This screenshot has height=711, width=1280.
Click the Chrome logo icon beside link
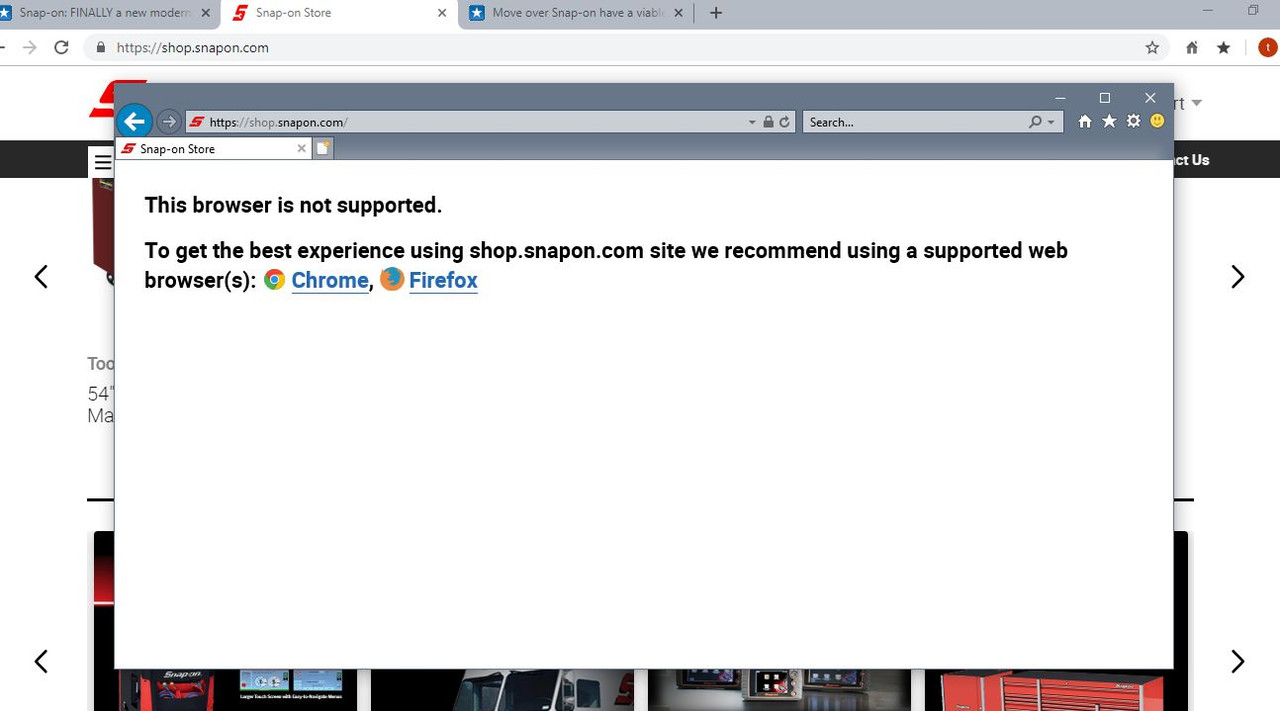coord(274,280)
